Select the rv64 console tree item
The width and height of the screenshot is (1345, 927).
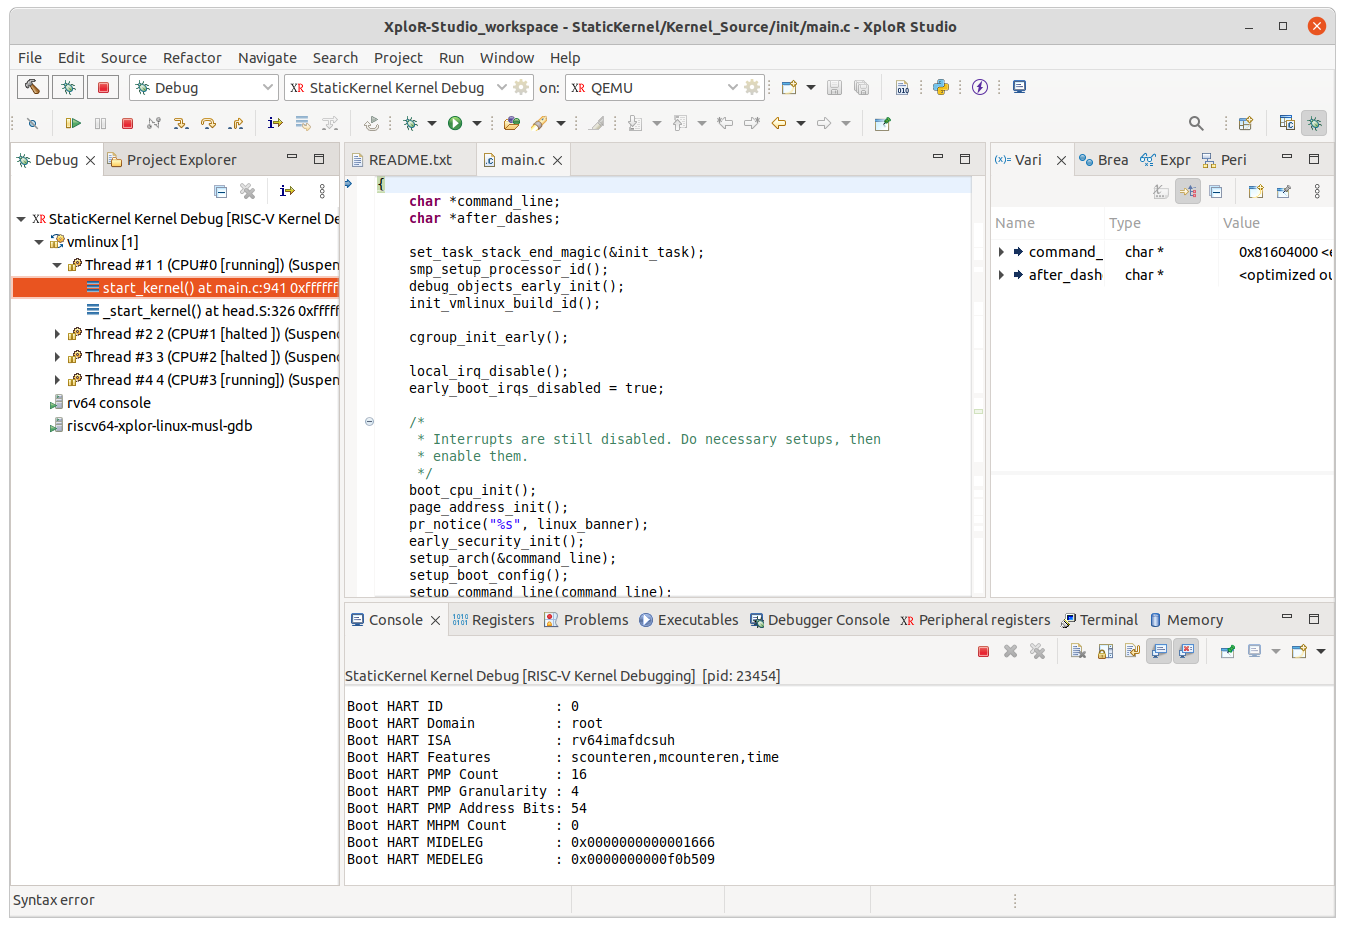coord(100,403)
